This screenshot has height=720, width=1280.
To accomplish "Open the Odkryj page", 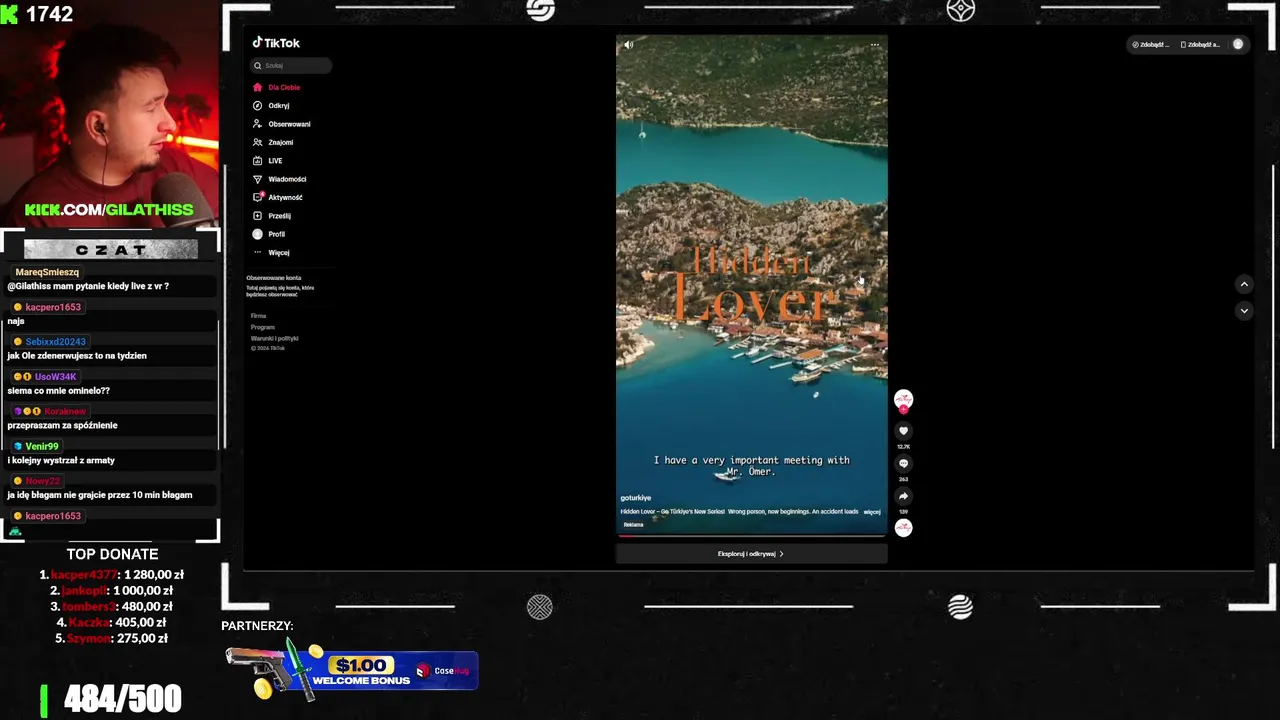I will [x=279, y=105].
